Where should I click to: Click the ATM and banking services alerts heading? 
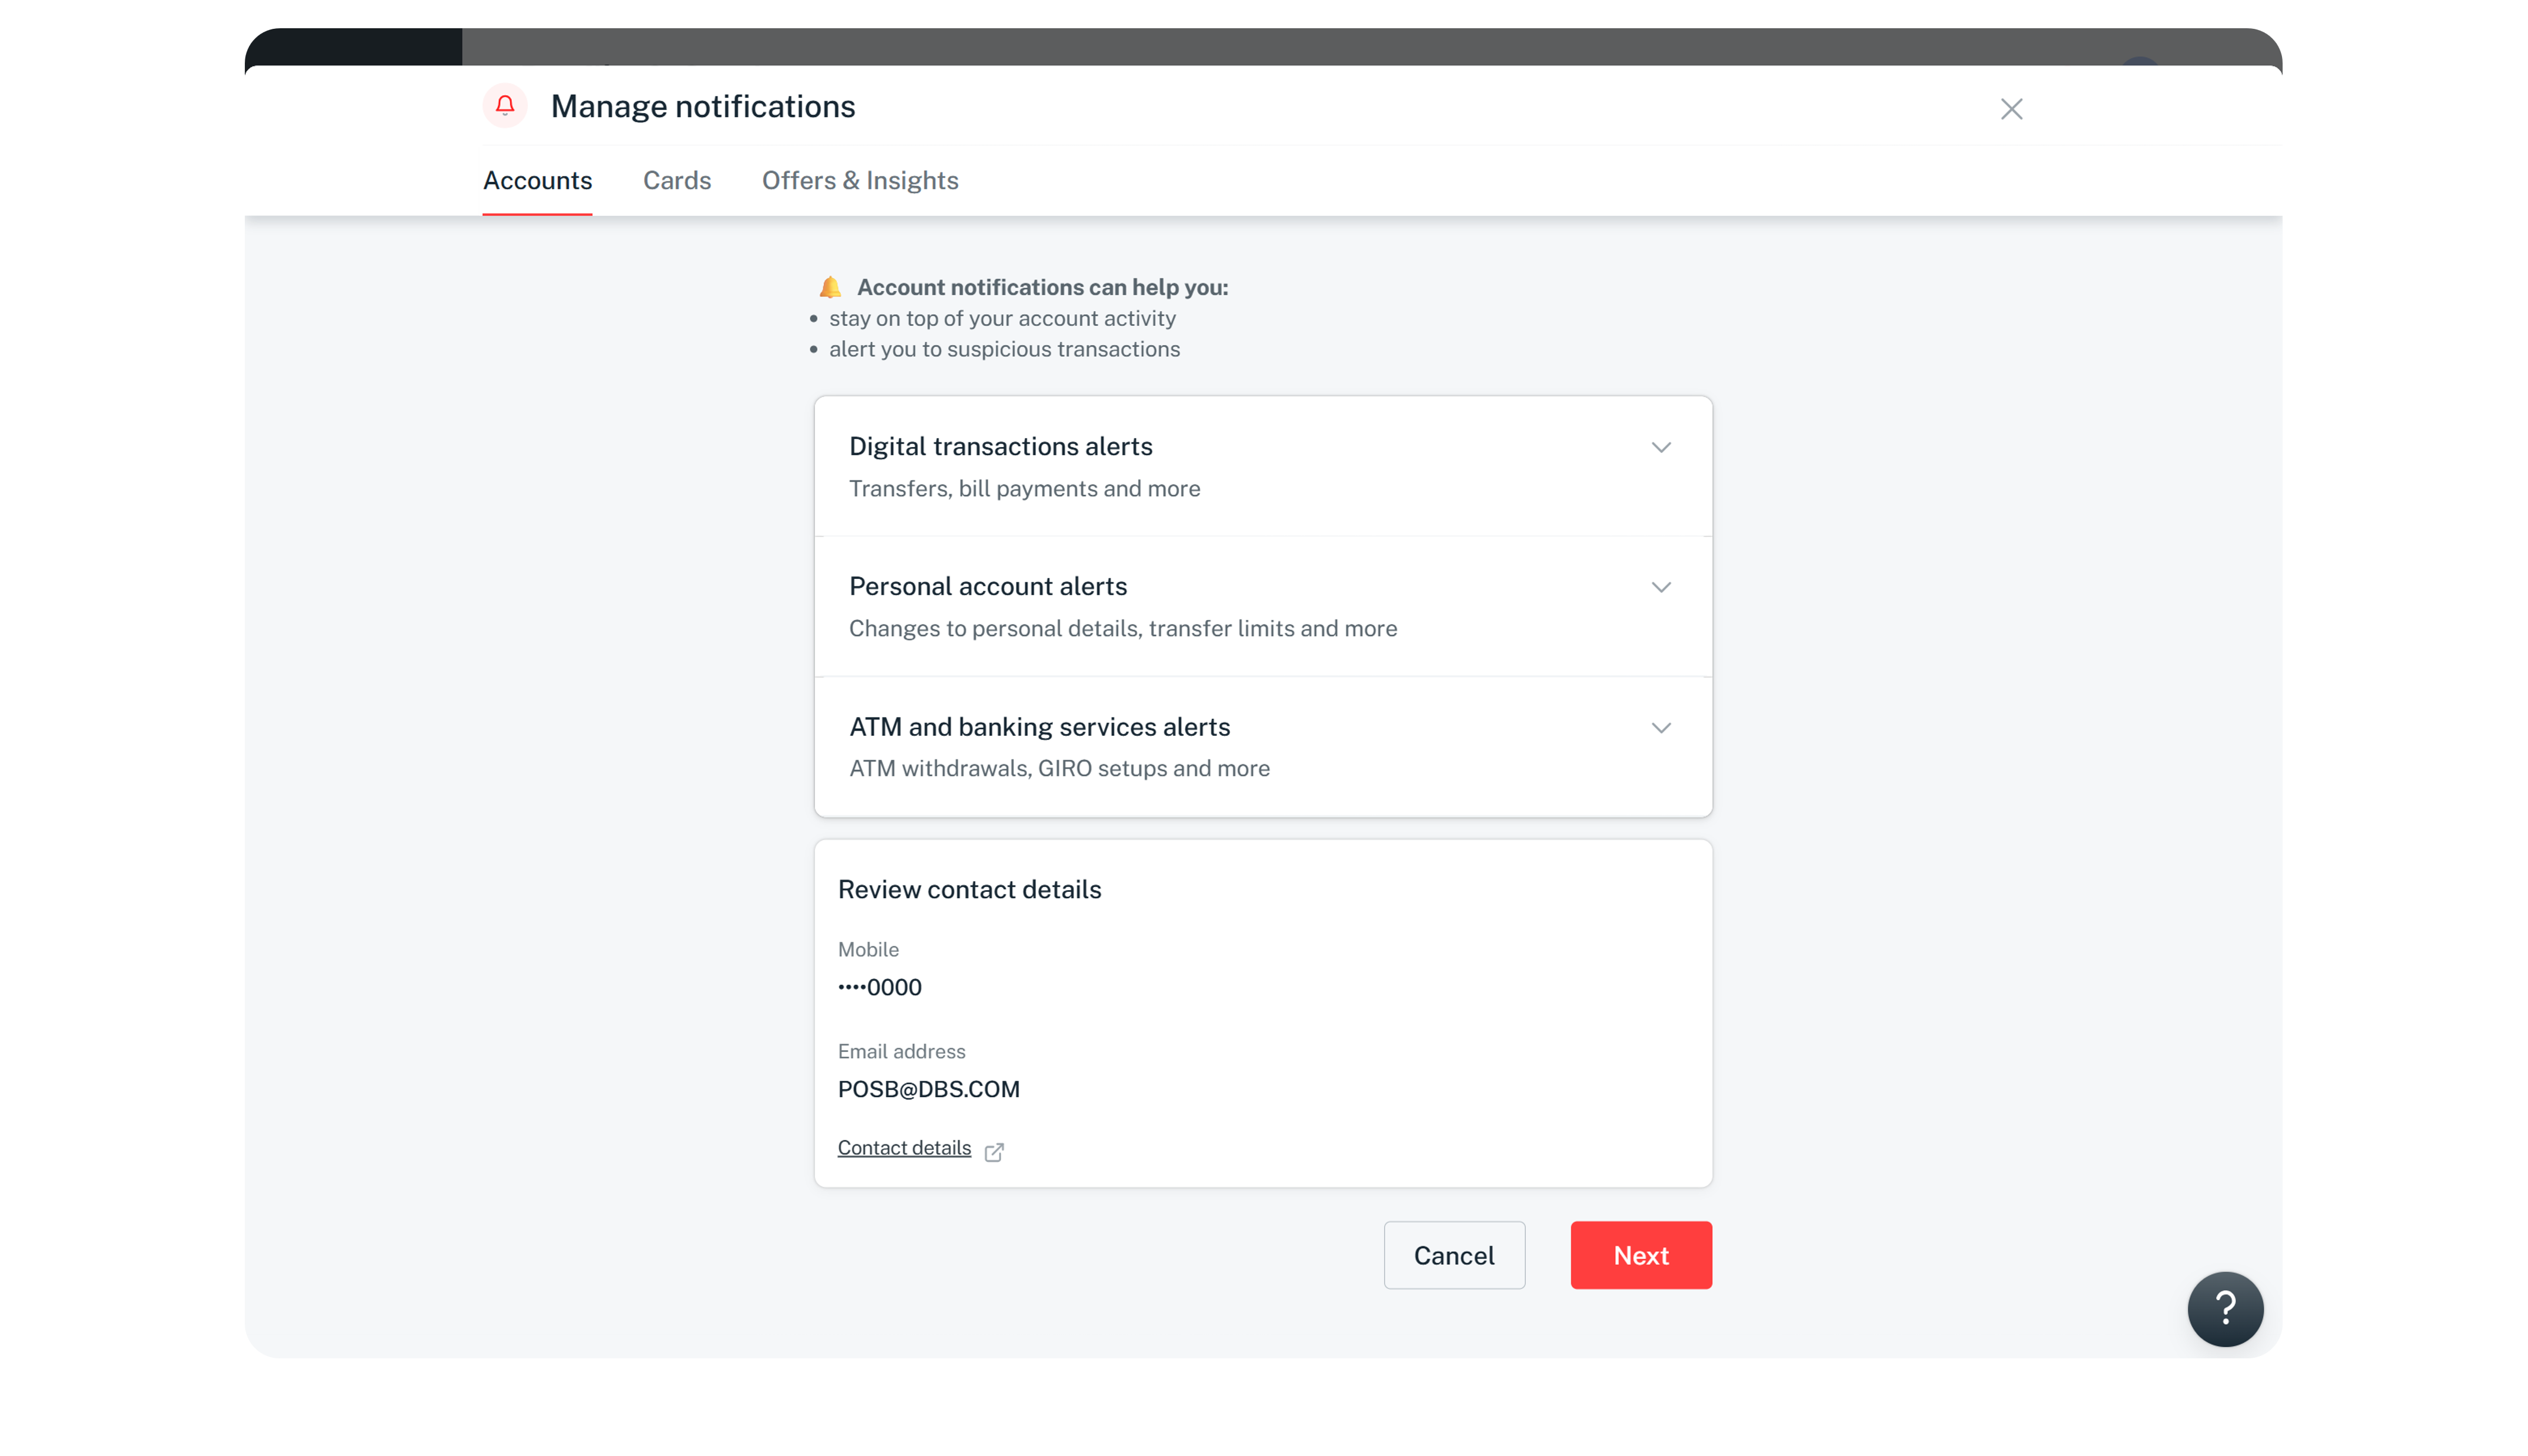click(x=1039, y=727)
